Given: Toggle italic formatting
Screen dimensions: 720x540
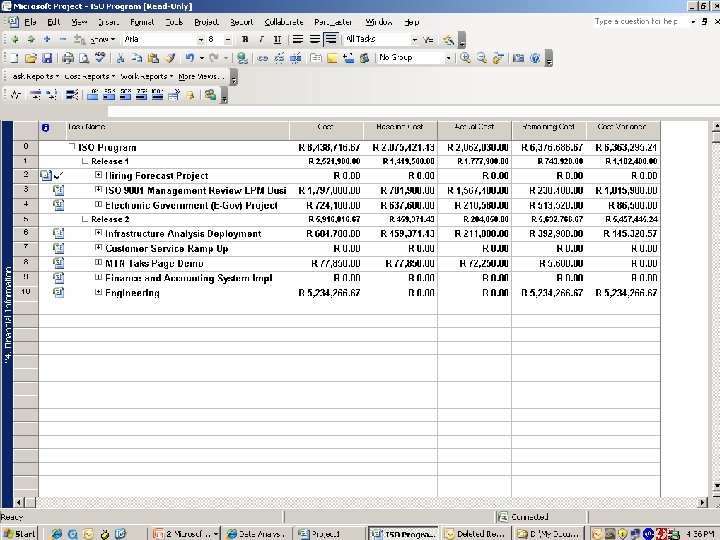Looking at the screenshot, I should coord(261,39).
